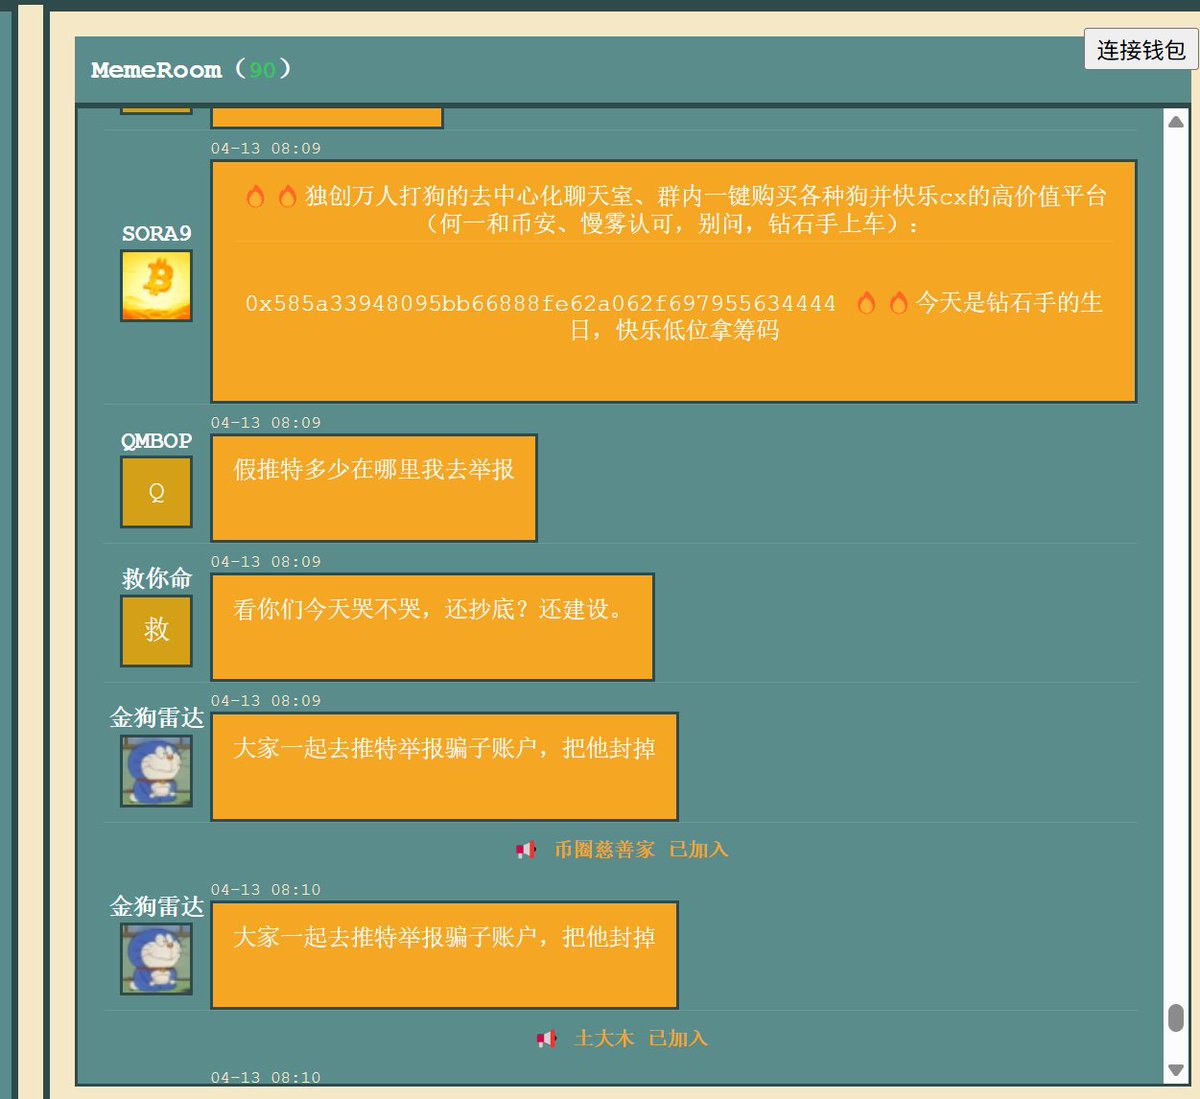Viewport: 1200px width, 1099px height.
Task: Click the megaphone icon beside 土大木
Action: tap(546, 1039)
